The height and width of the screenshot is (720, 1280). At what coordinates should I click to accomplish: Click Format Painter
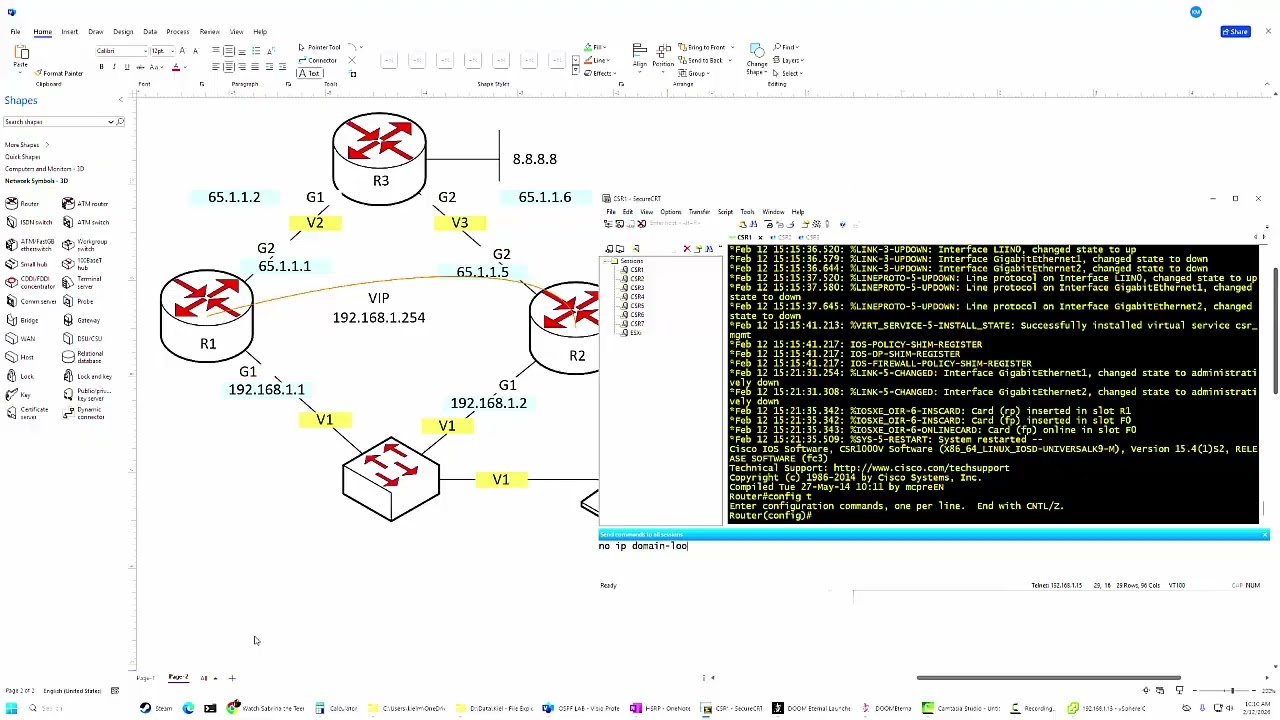click(60, 73)
